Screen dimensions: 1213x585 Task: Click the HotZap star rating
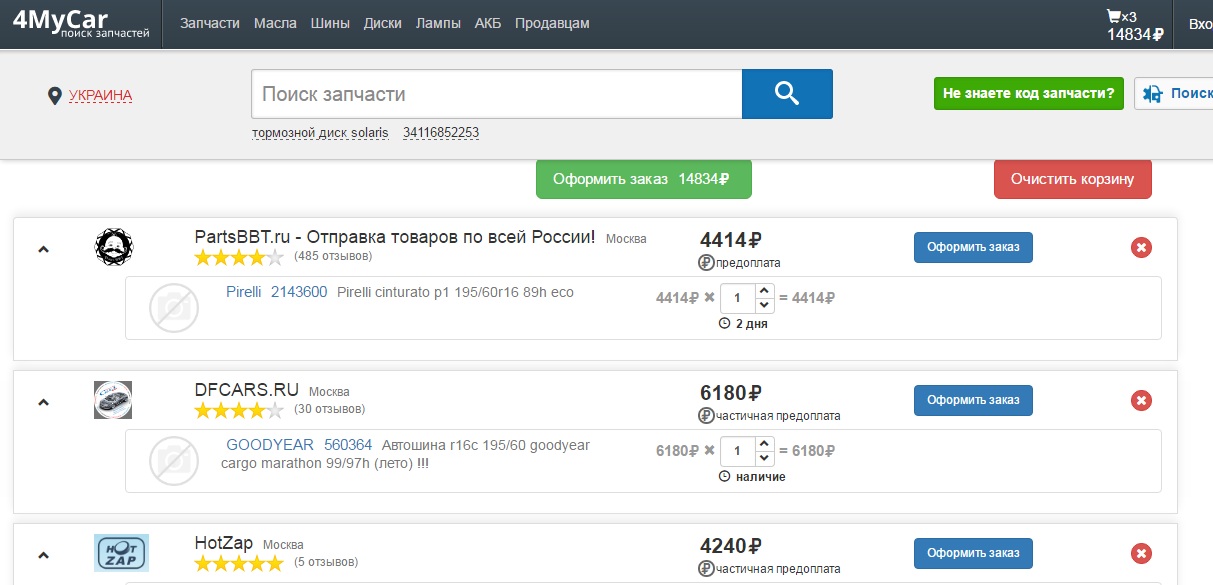pos(239,563)
